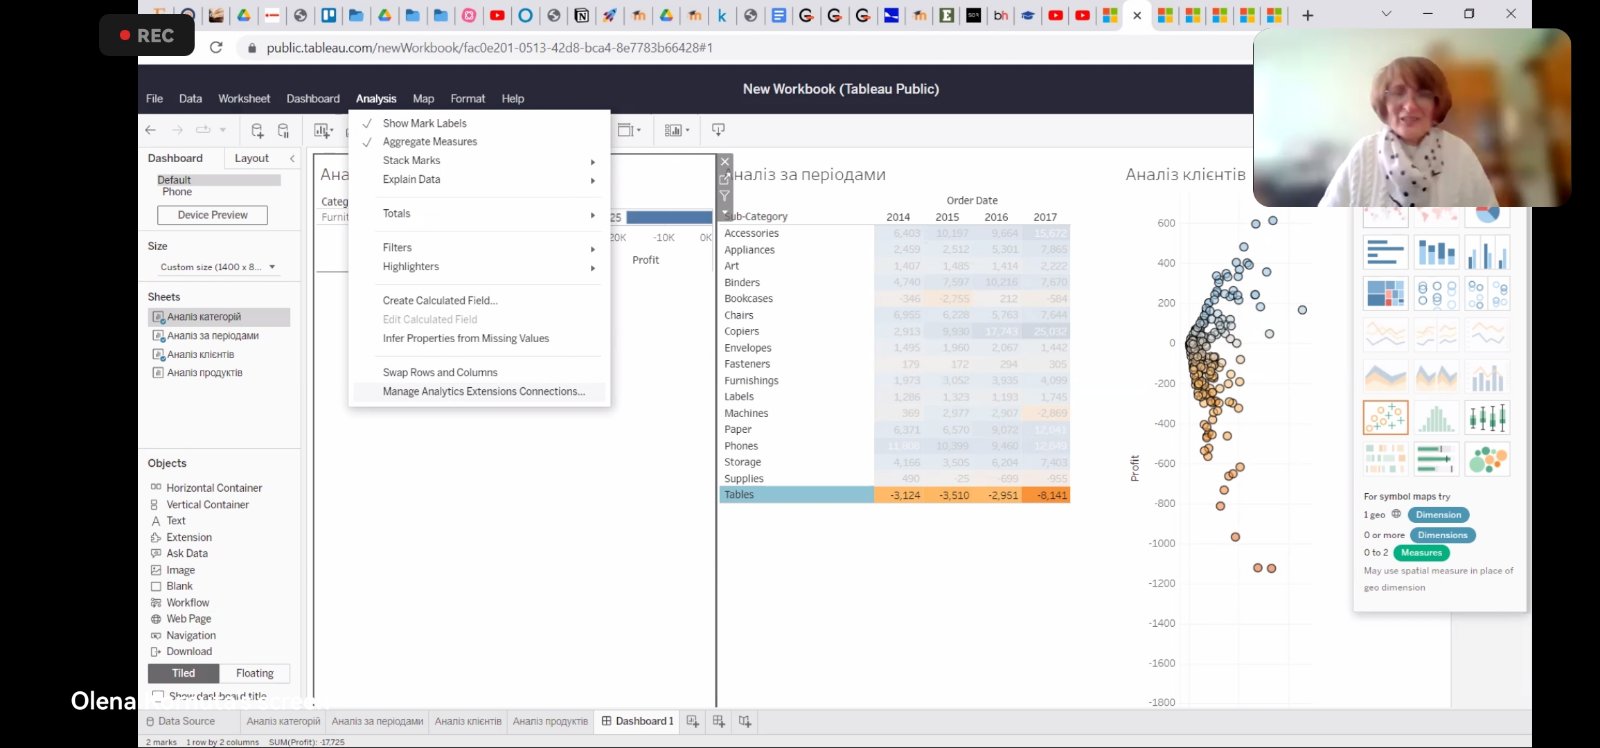
Task: Switch object placement to Floating
Action: [254, 674]
